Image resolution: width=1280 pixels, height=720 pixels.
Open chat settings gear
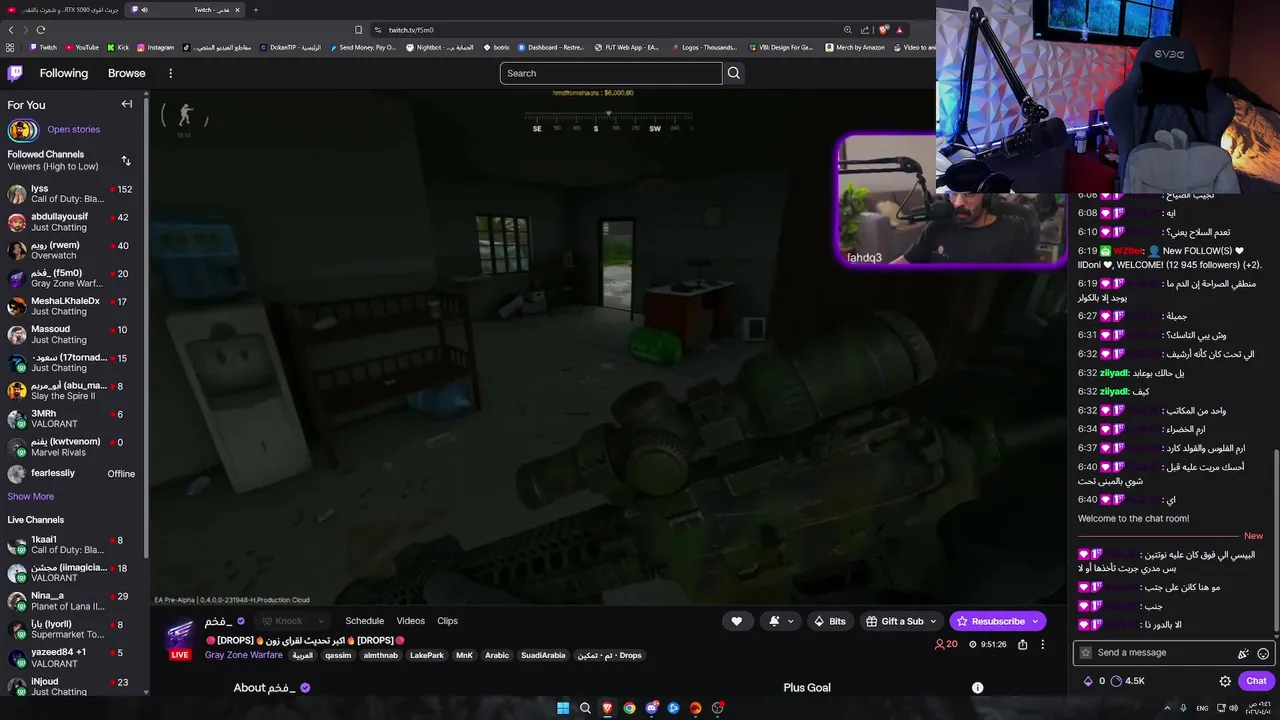pos(1225,681)
